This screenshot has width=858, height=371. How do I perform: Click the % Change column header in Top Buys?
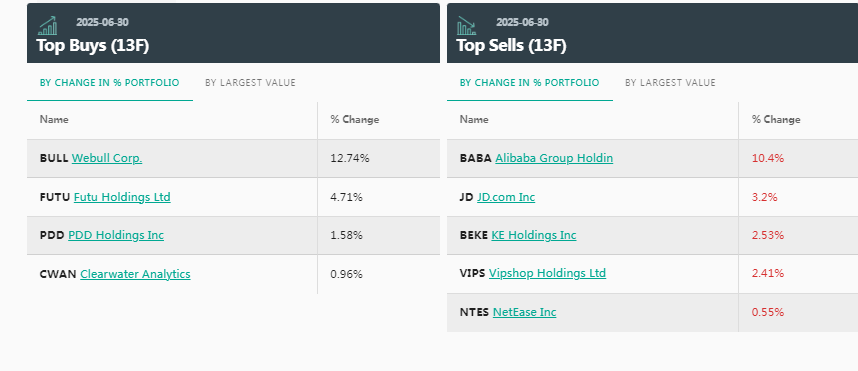(x=355, y=119)
